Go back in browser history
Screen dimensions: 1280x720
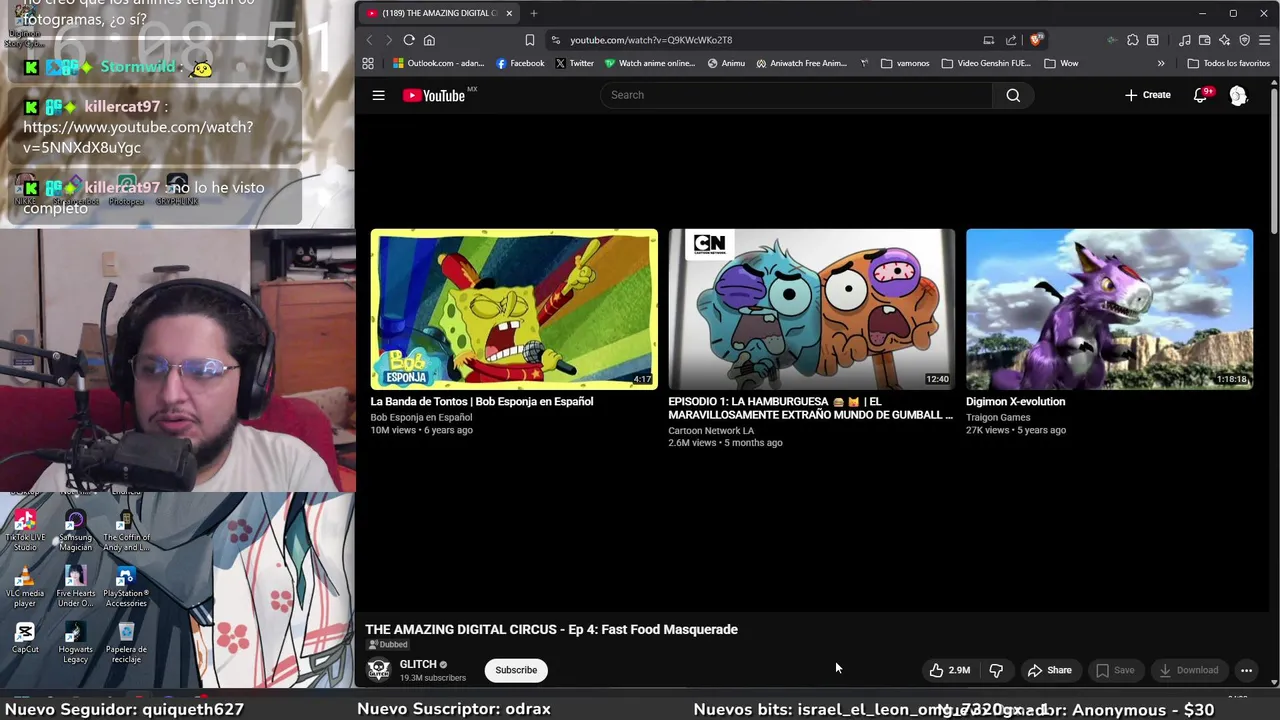pyautogui.click(x=369, y=40)
